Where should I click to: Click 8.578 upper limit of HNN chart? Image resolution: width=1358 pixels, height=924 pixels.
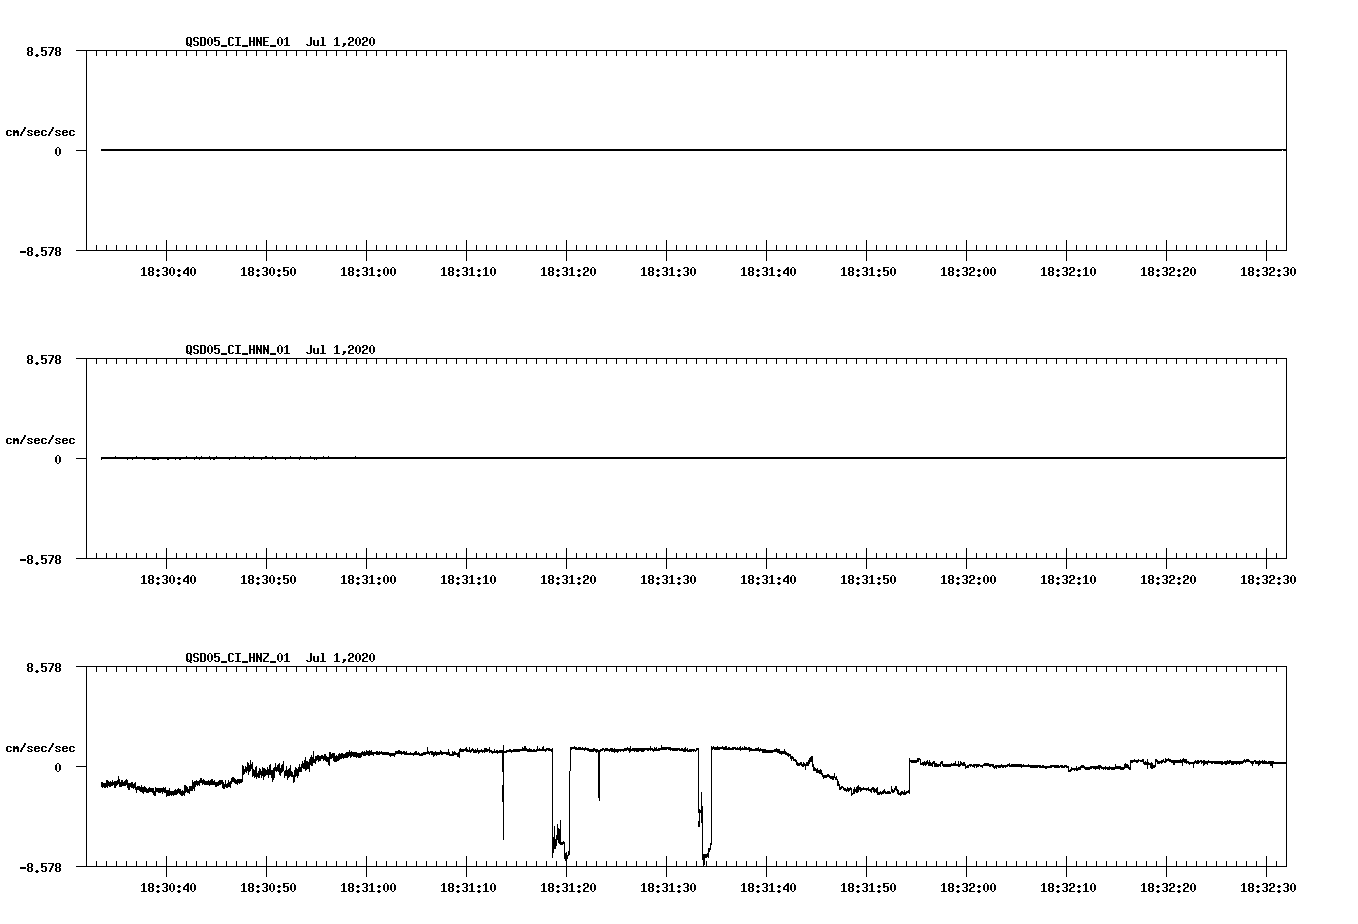(x=43, y=359)
